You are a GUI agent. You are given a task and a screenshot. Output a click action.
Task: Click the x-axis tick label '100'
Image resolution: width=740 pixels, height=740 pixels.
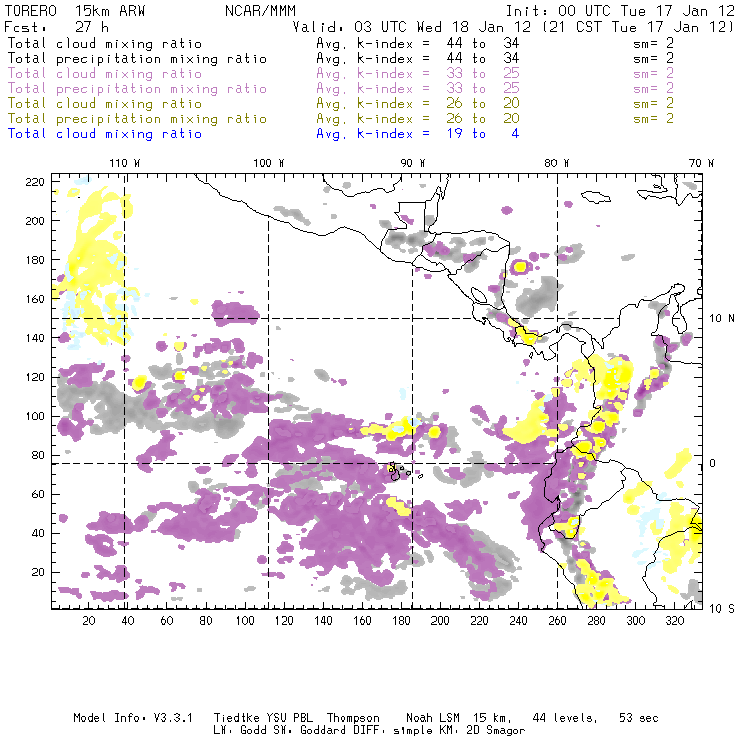(x=245, y=621)
